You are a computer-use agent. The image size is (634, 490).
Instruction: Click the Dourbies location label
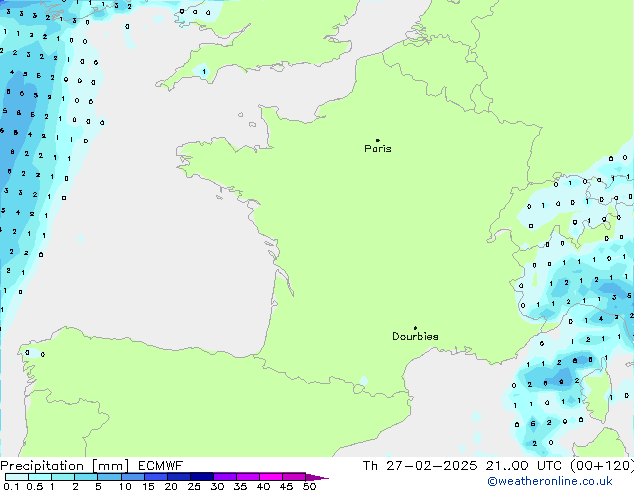click(x=415, y=336)
